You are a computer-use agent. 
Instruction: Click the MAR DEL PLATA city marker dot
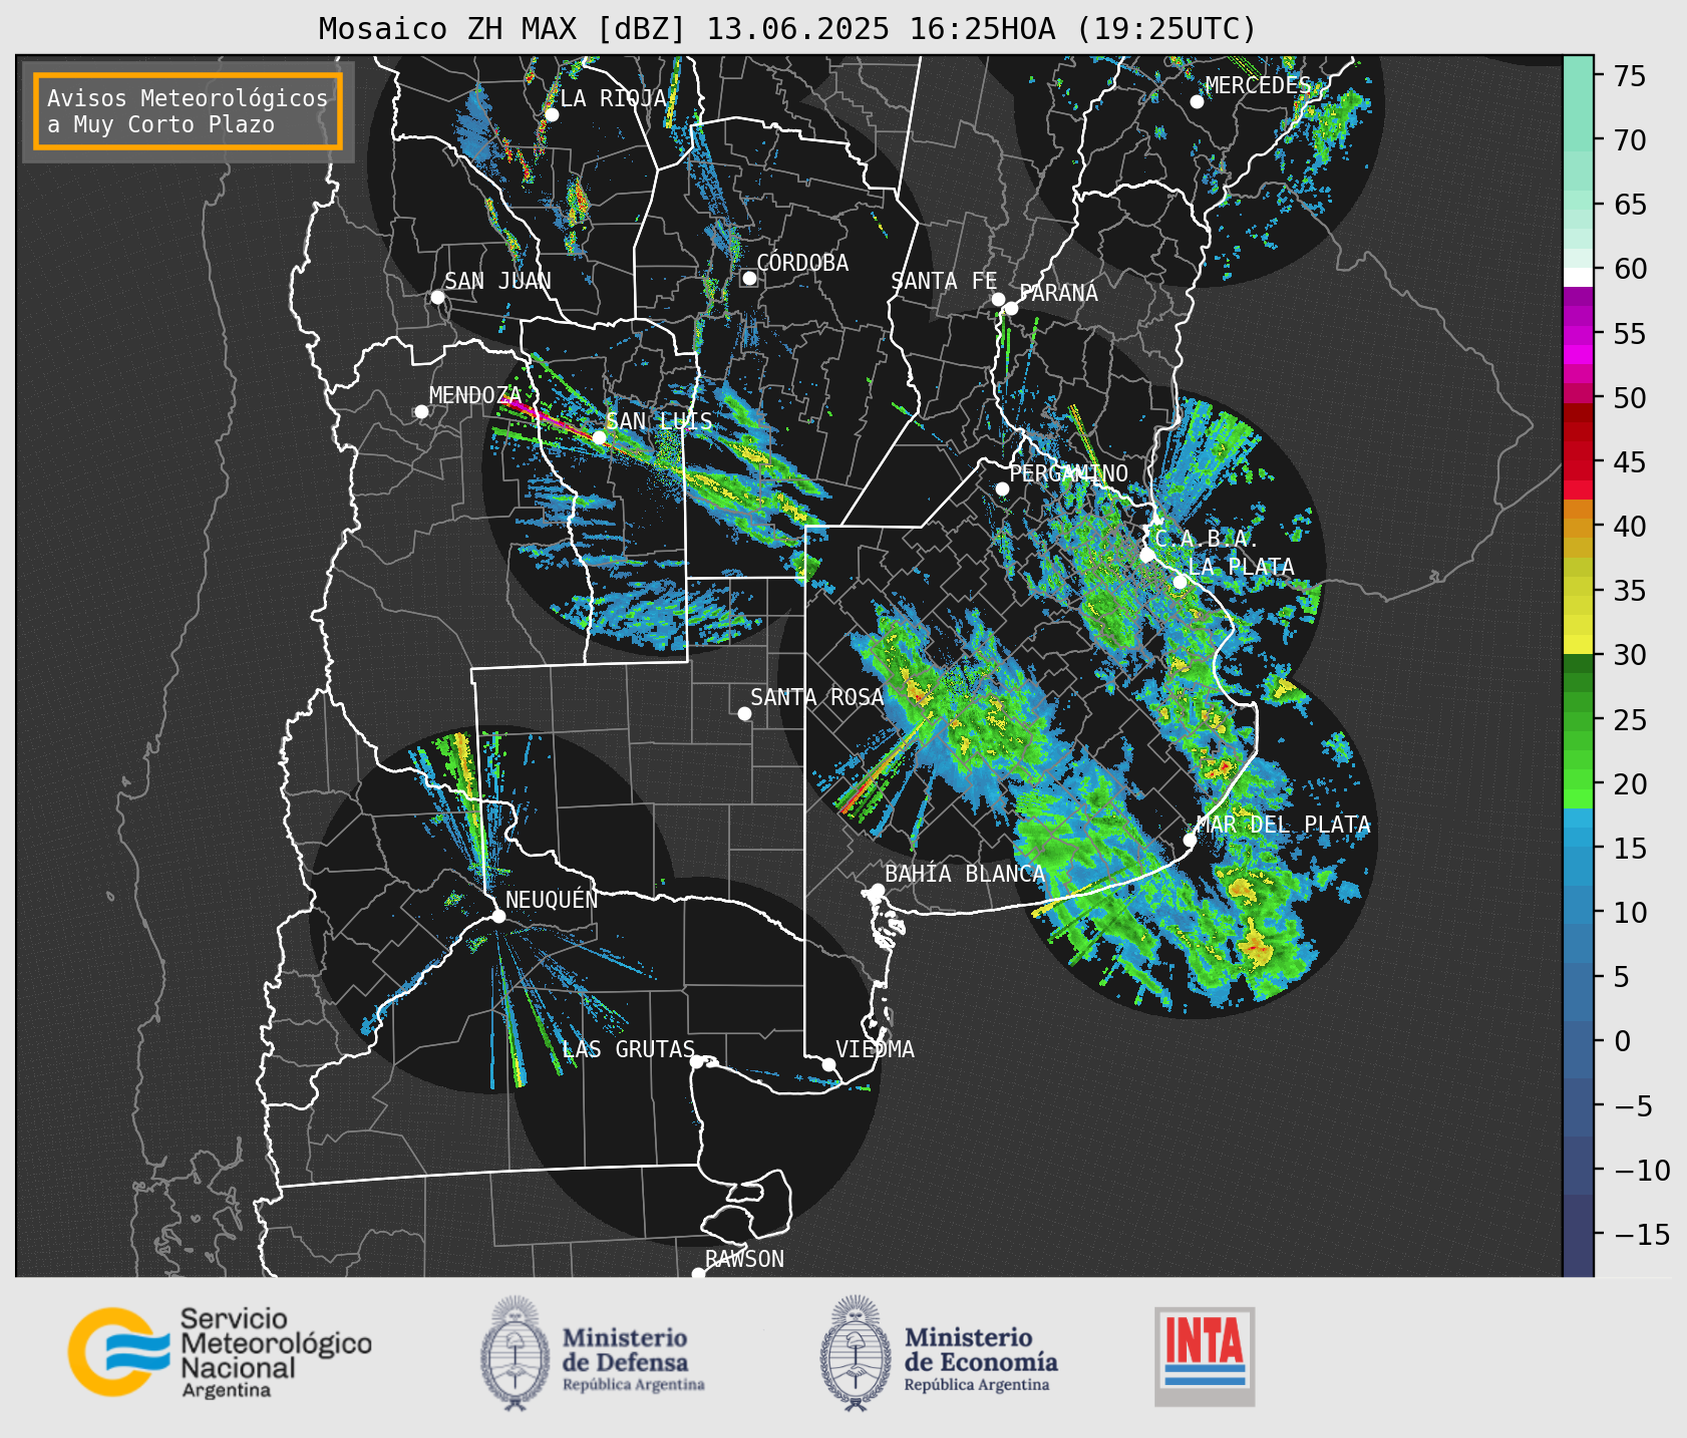pyautogui.click(x=1189, y=840)
